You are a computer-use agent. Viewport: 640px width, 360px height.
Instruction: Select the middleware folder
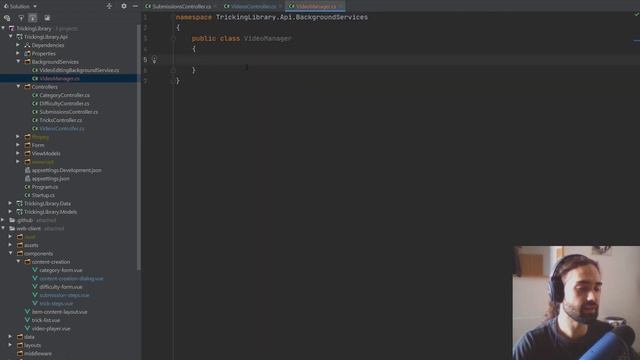click(38, 353)
